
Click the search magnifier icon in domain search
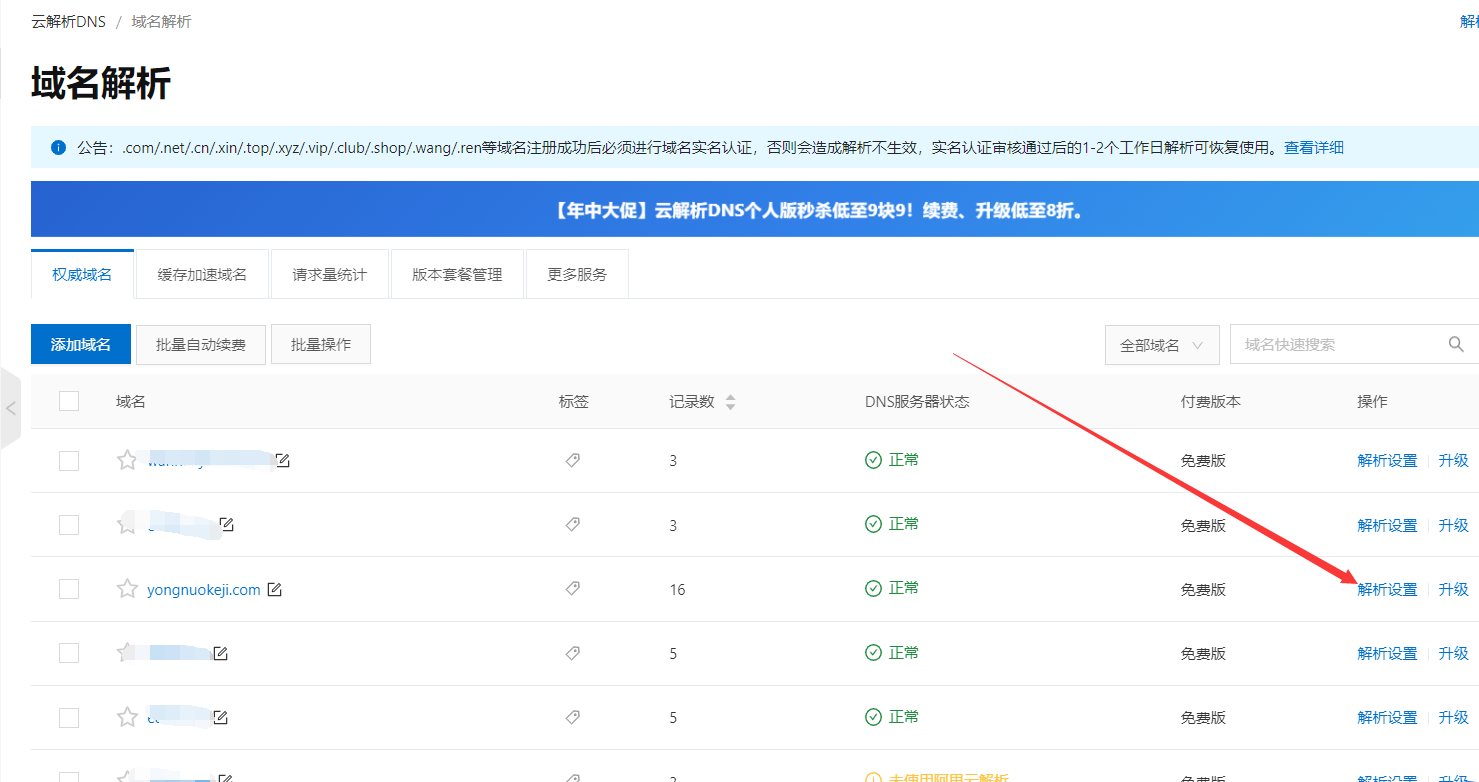(1456, 344)
